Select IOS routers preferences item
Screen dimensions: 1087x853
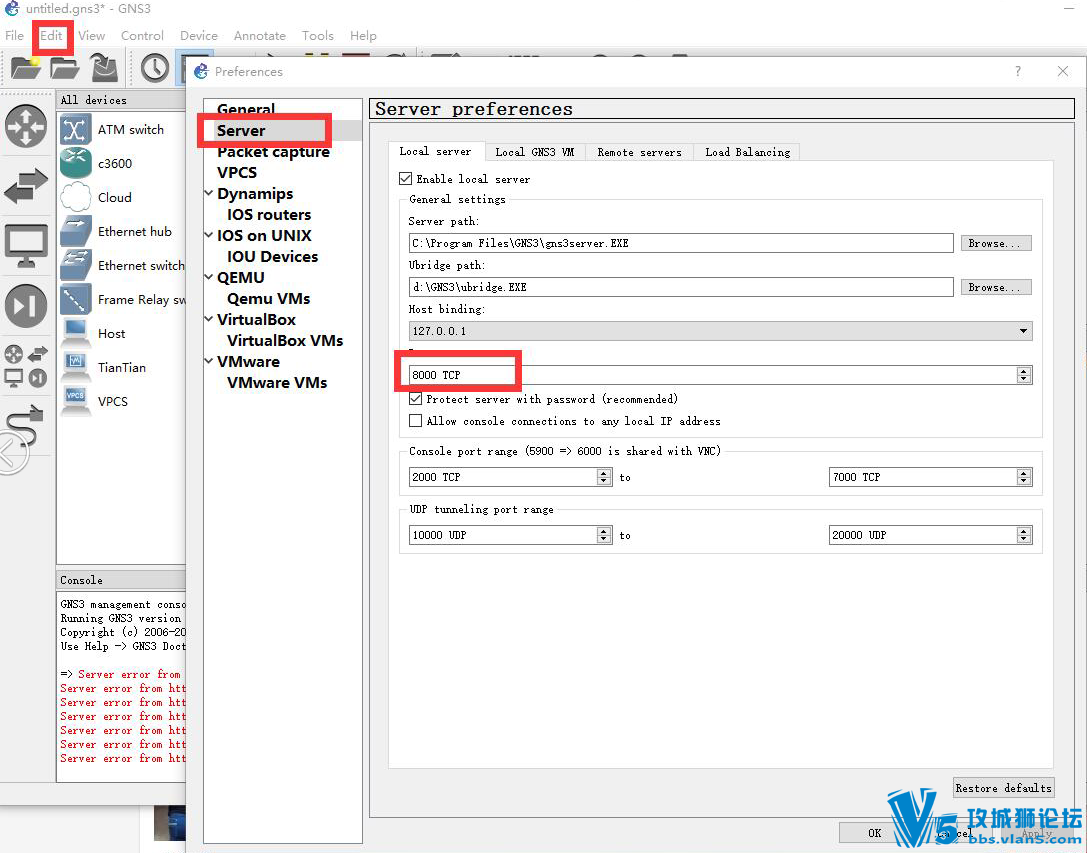[269, 214]
